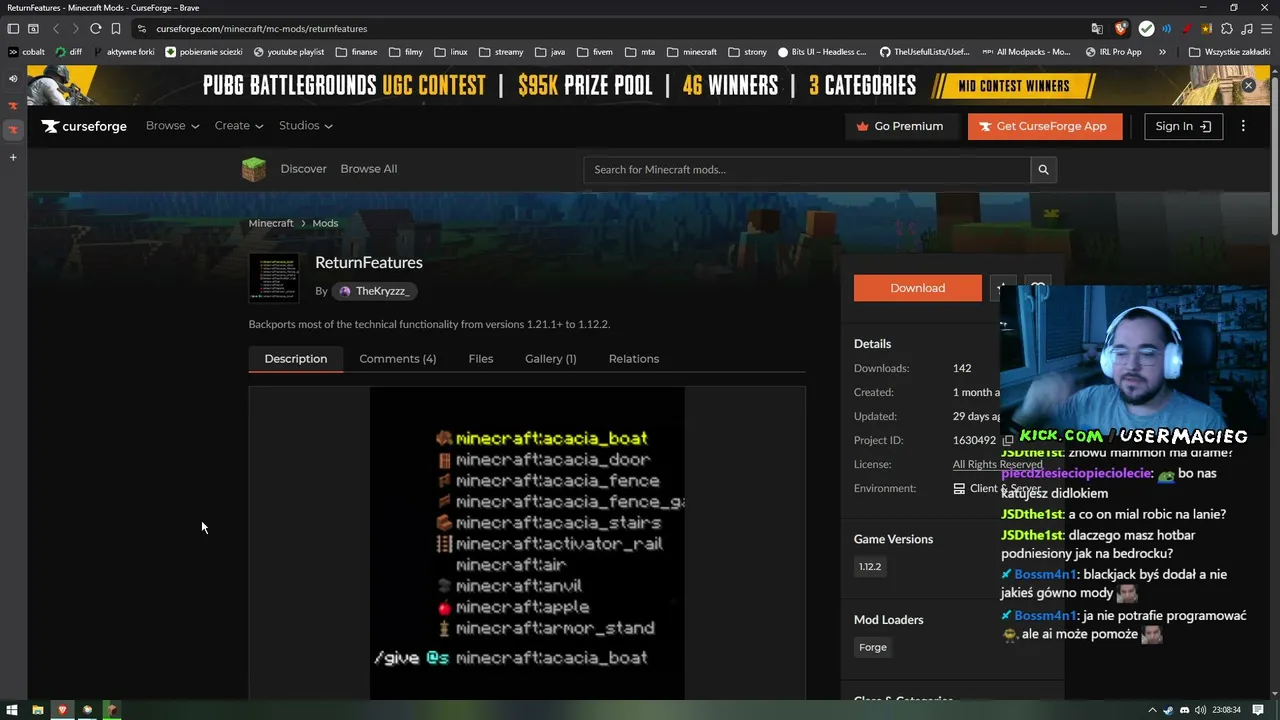Click the translate page icon
This screenshot has height=720, width=1280.
click(1097, 29)
